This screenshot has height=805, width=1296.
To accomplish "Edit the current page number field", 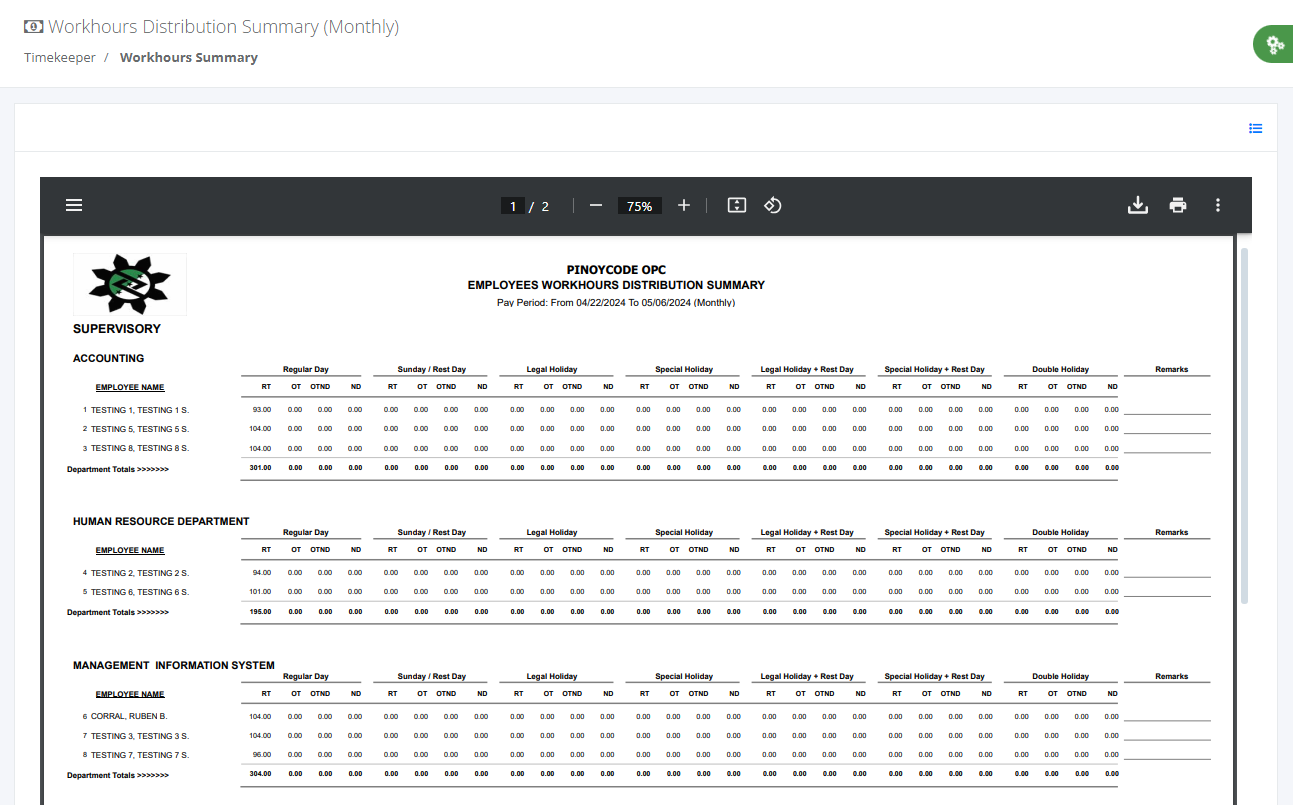I will [x=513, y=206].
